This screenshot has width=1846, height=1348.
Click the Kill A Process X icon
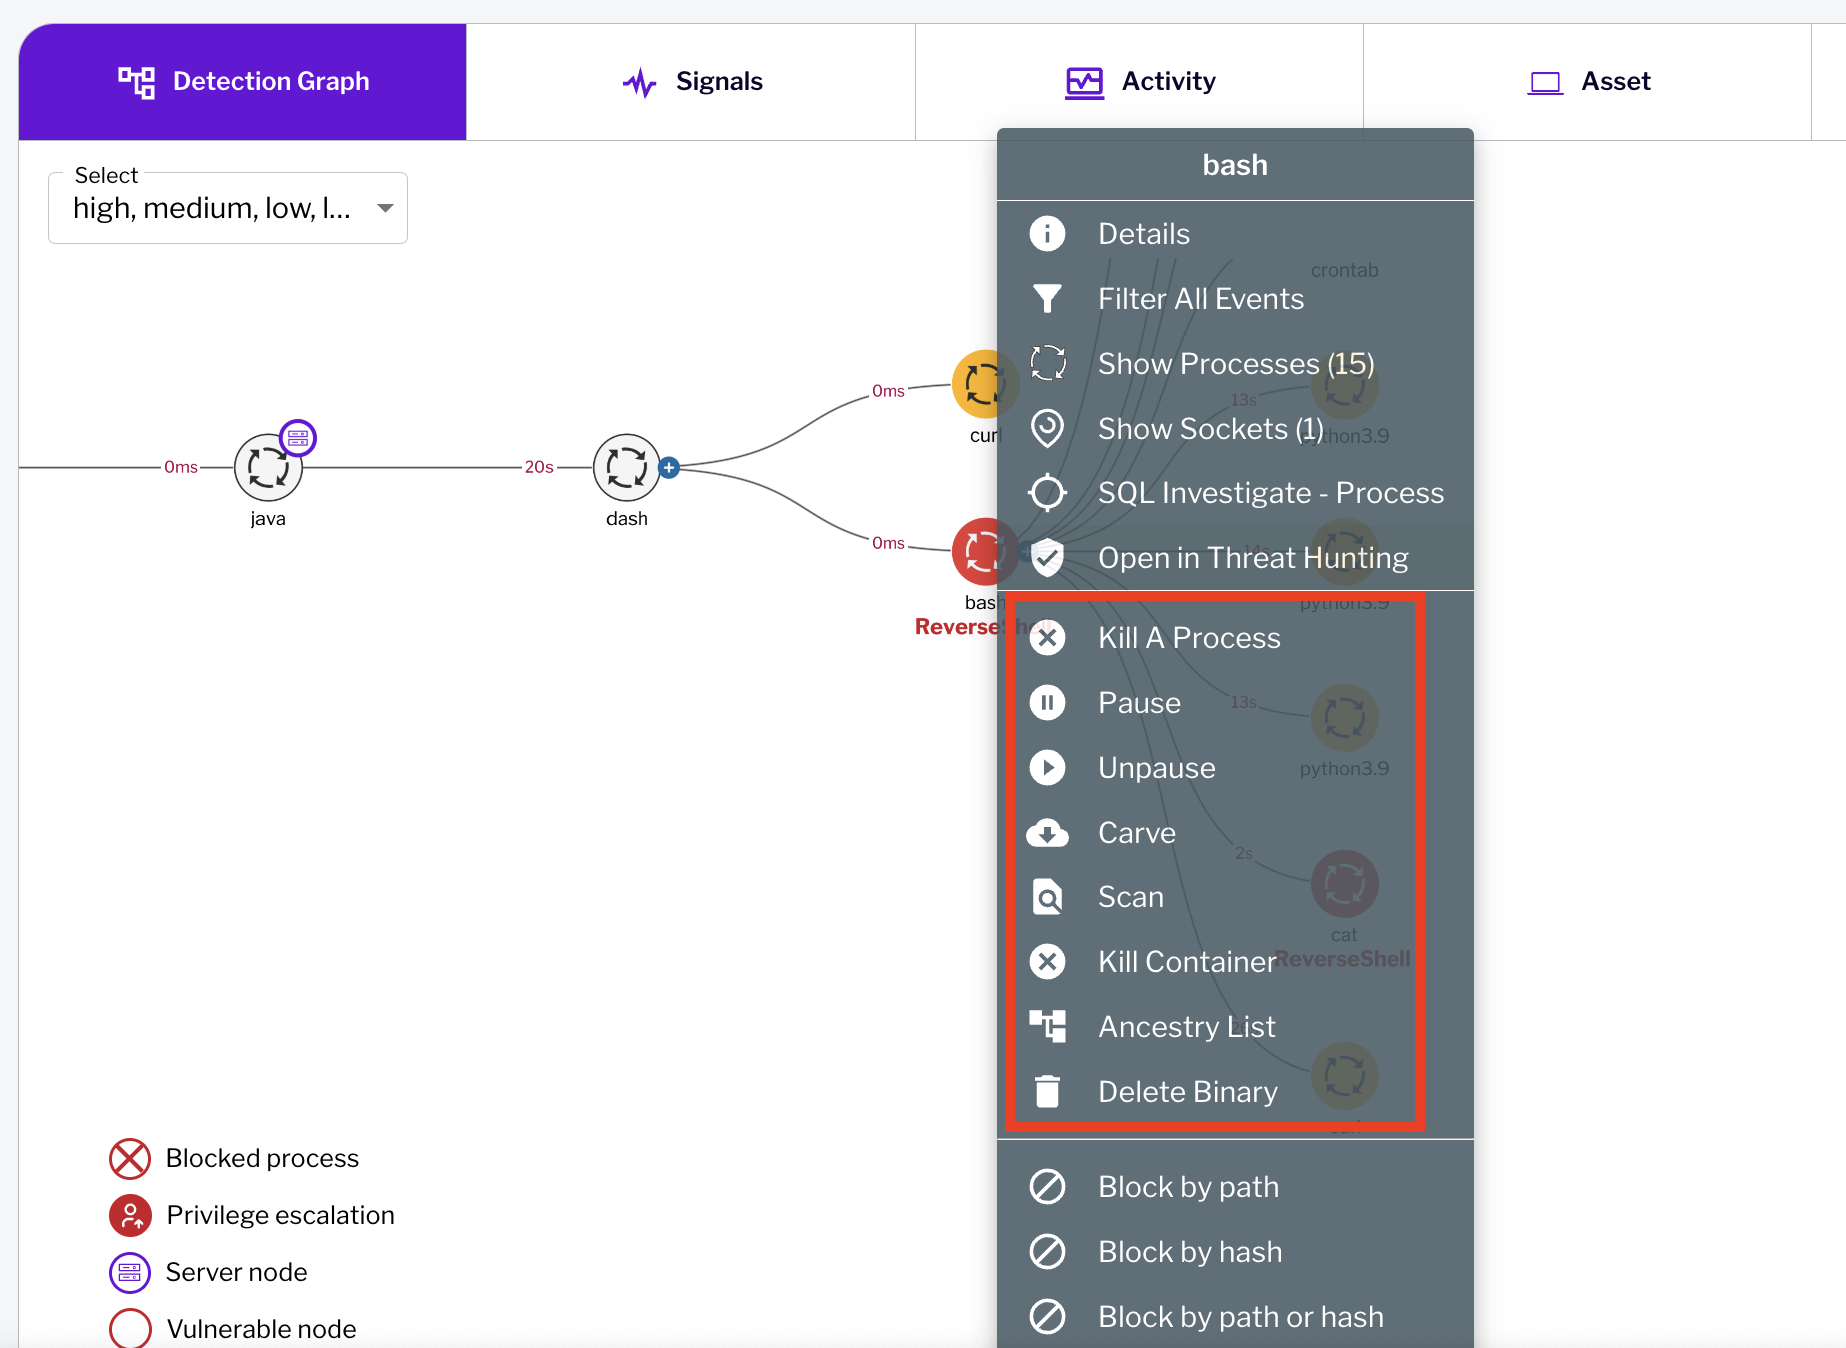[x=1047, y=638]
